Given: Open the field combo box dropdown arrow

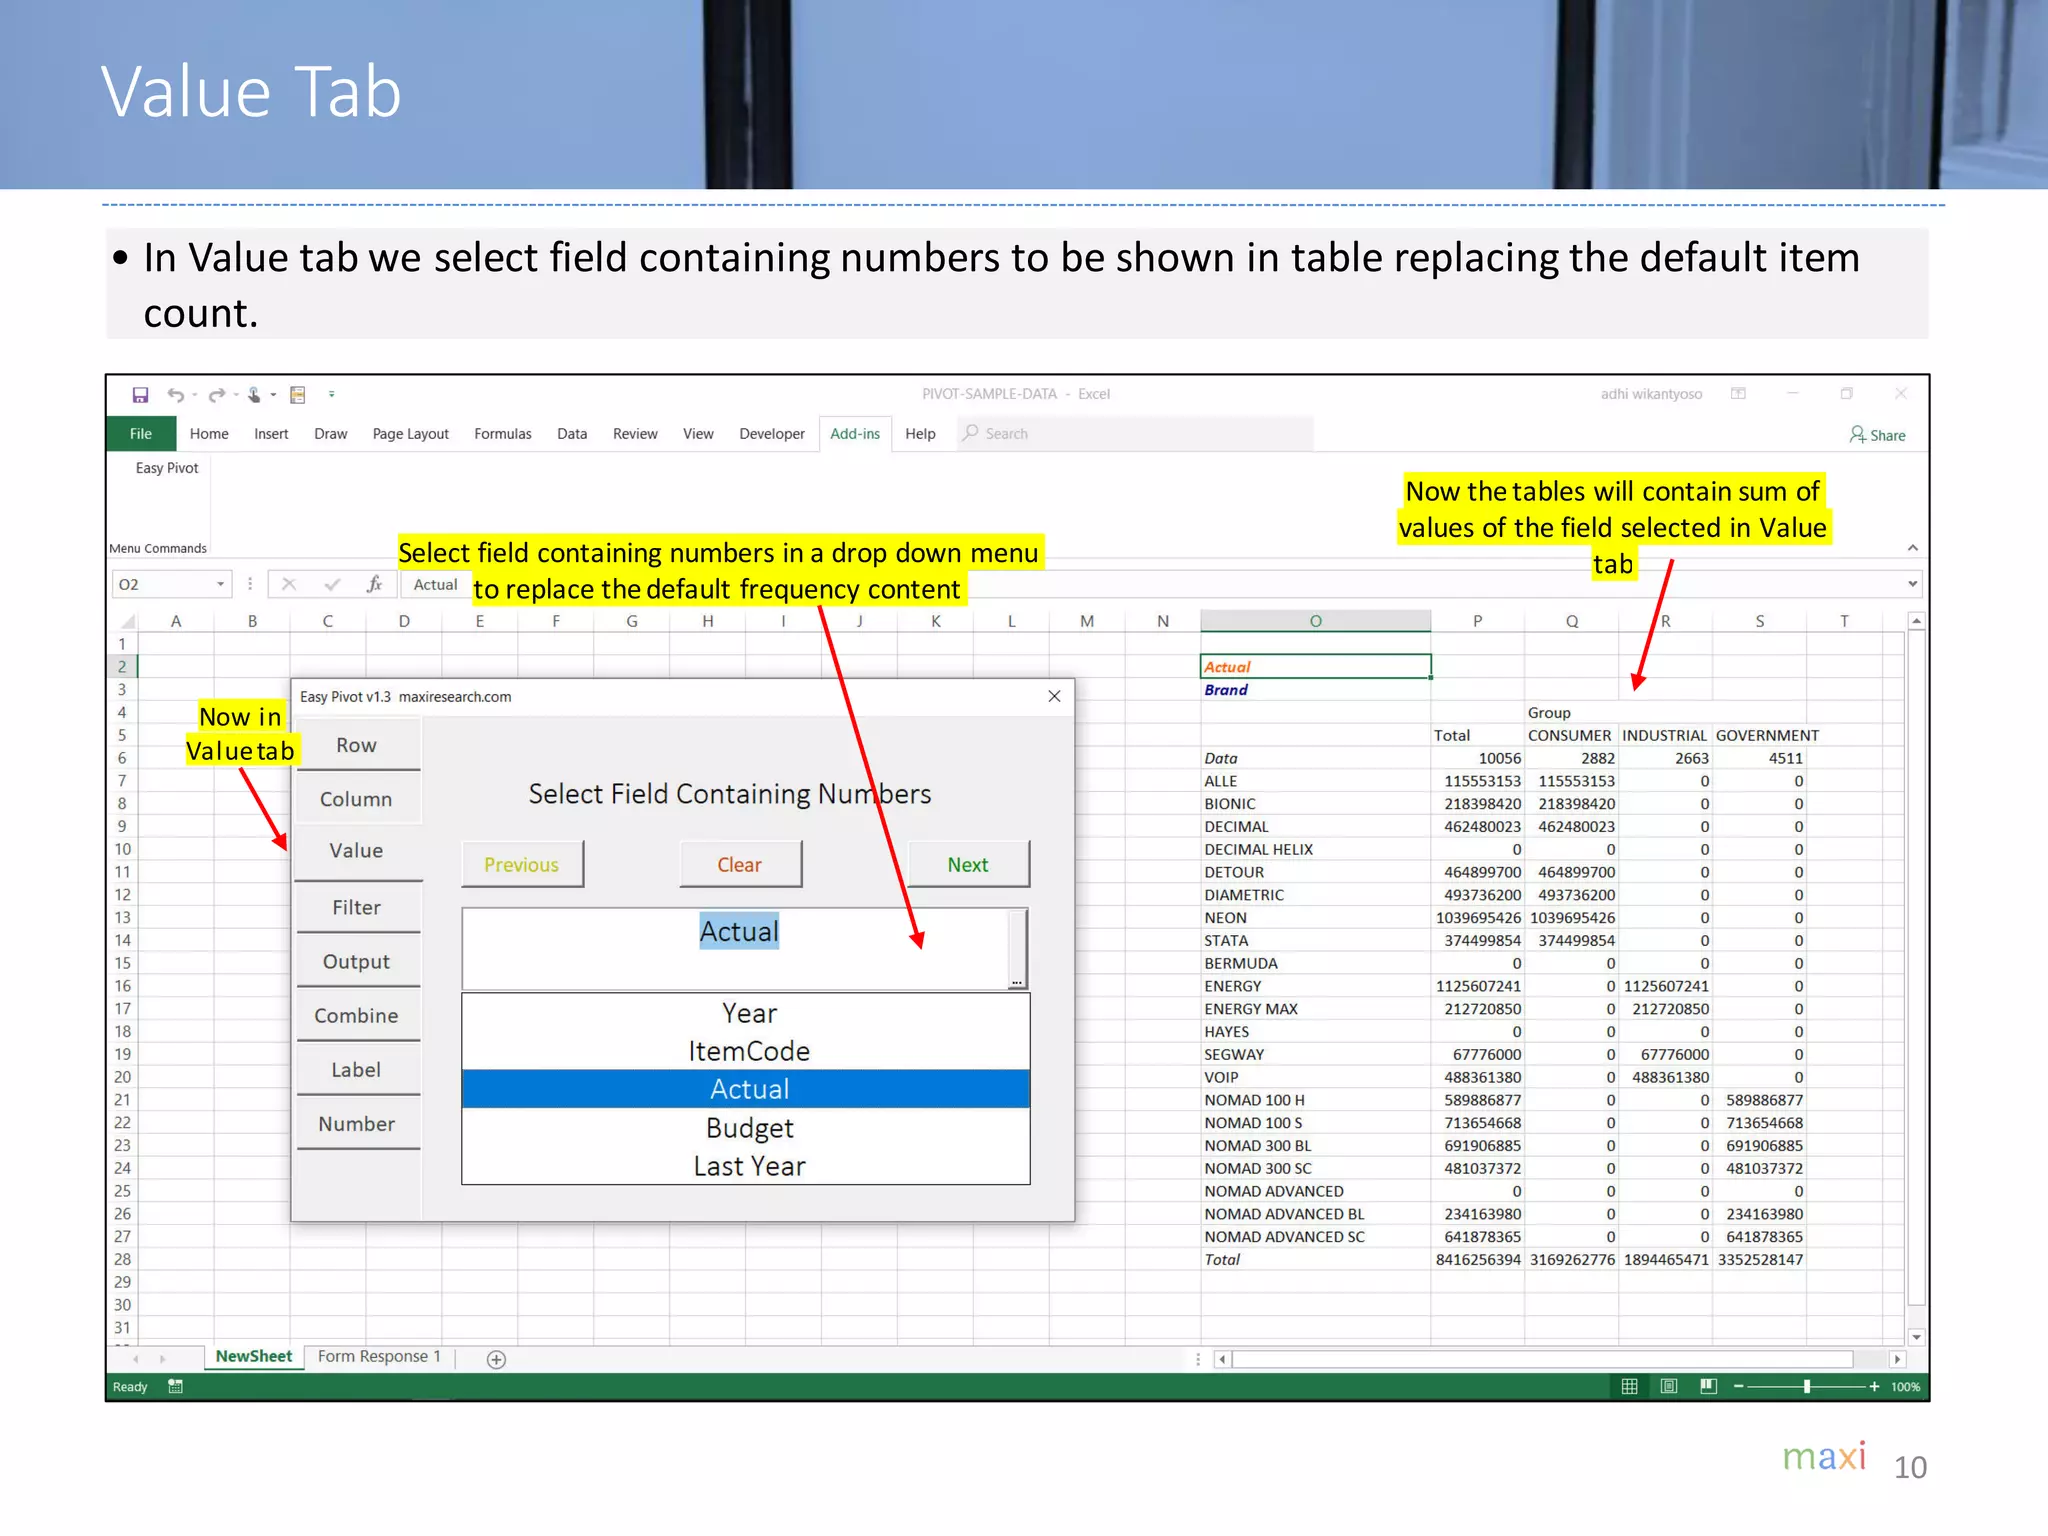Looking at the screenshot, I should click(1017, 949).
